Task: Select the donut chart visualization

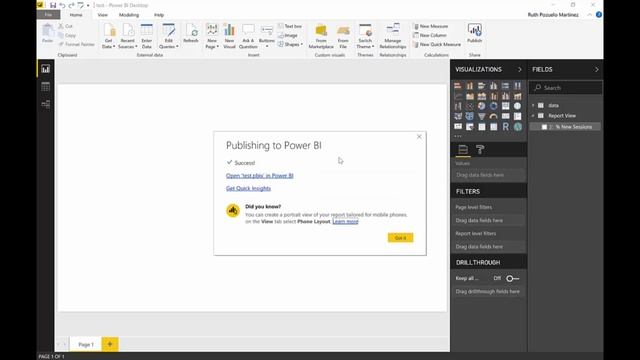Action: click(493, 106)
